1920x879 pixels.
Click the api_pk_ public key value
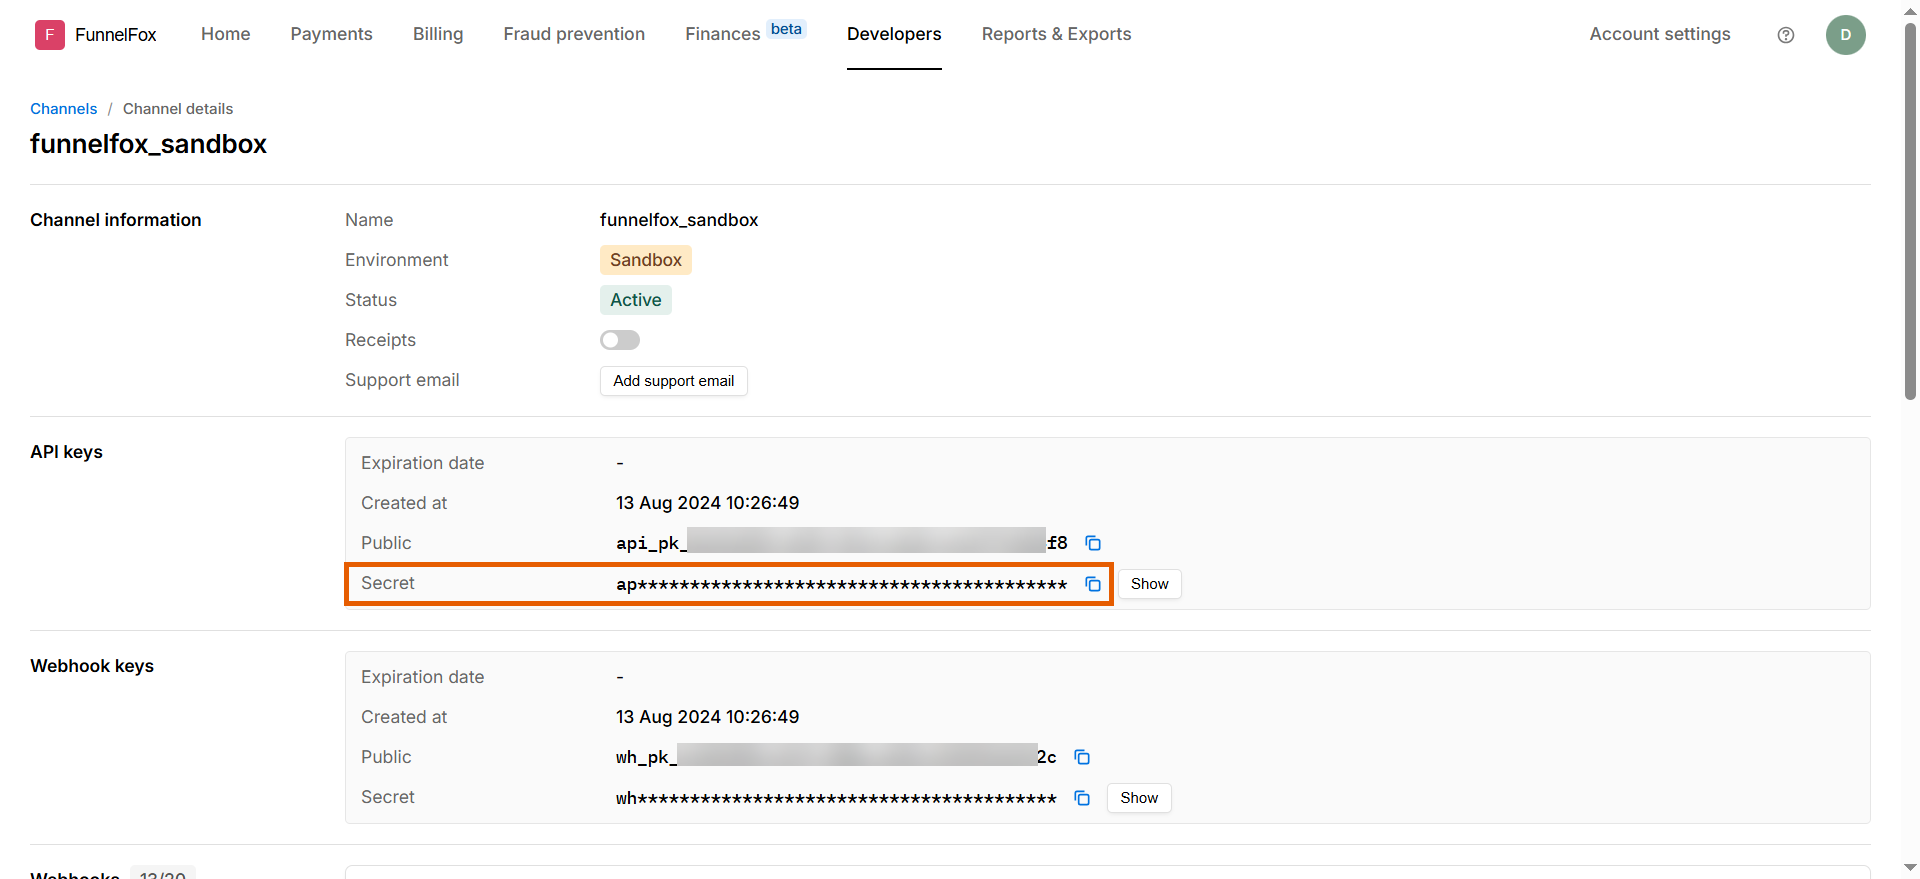coord(842,543)
